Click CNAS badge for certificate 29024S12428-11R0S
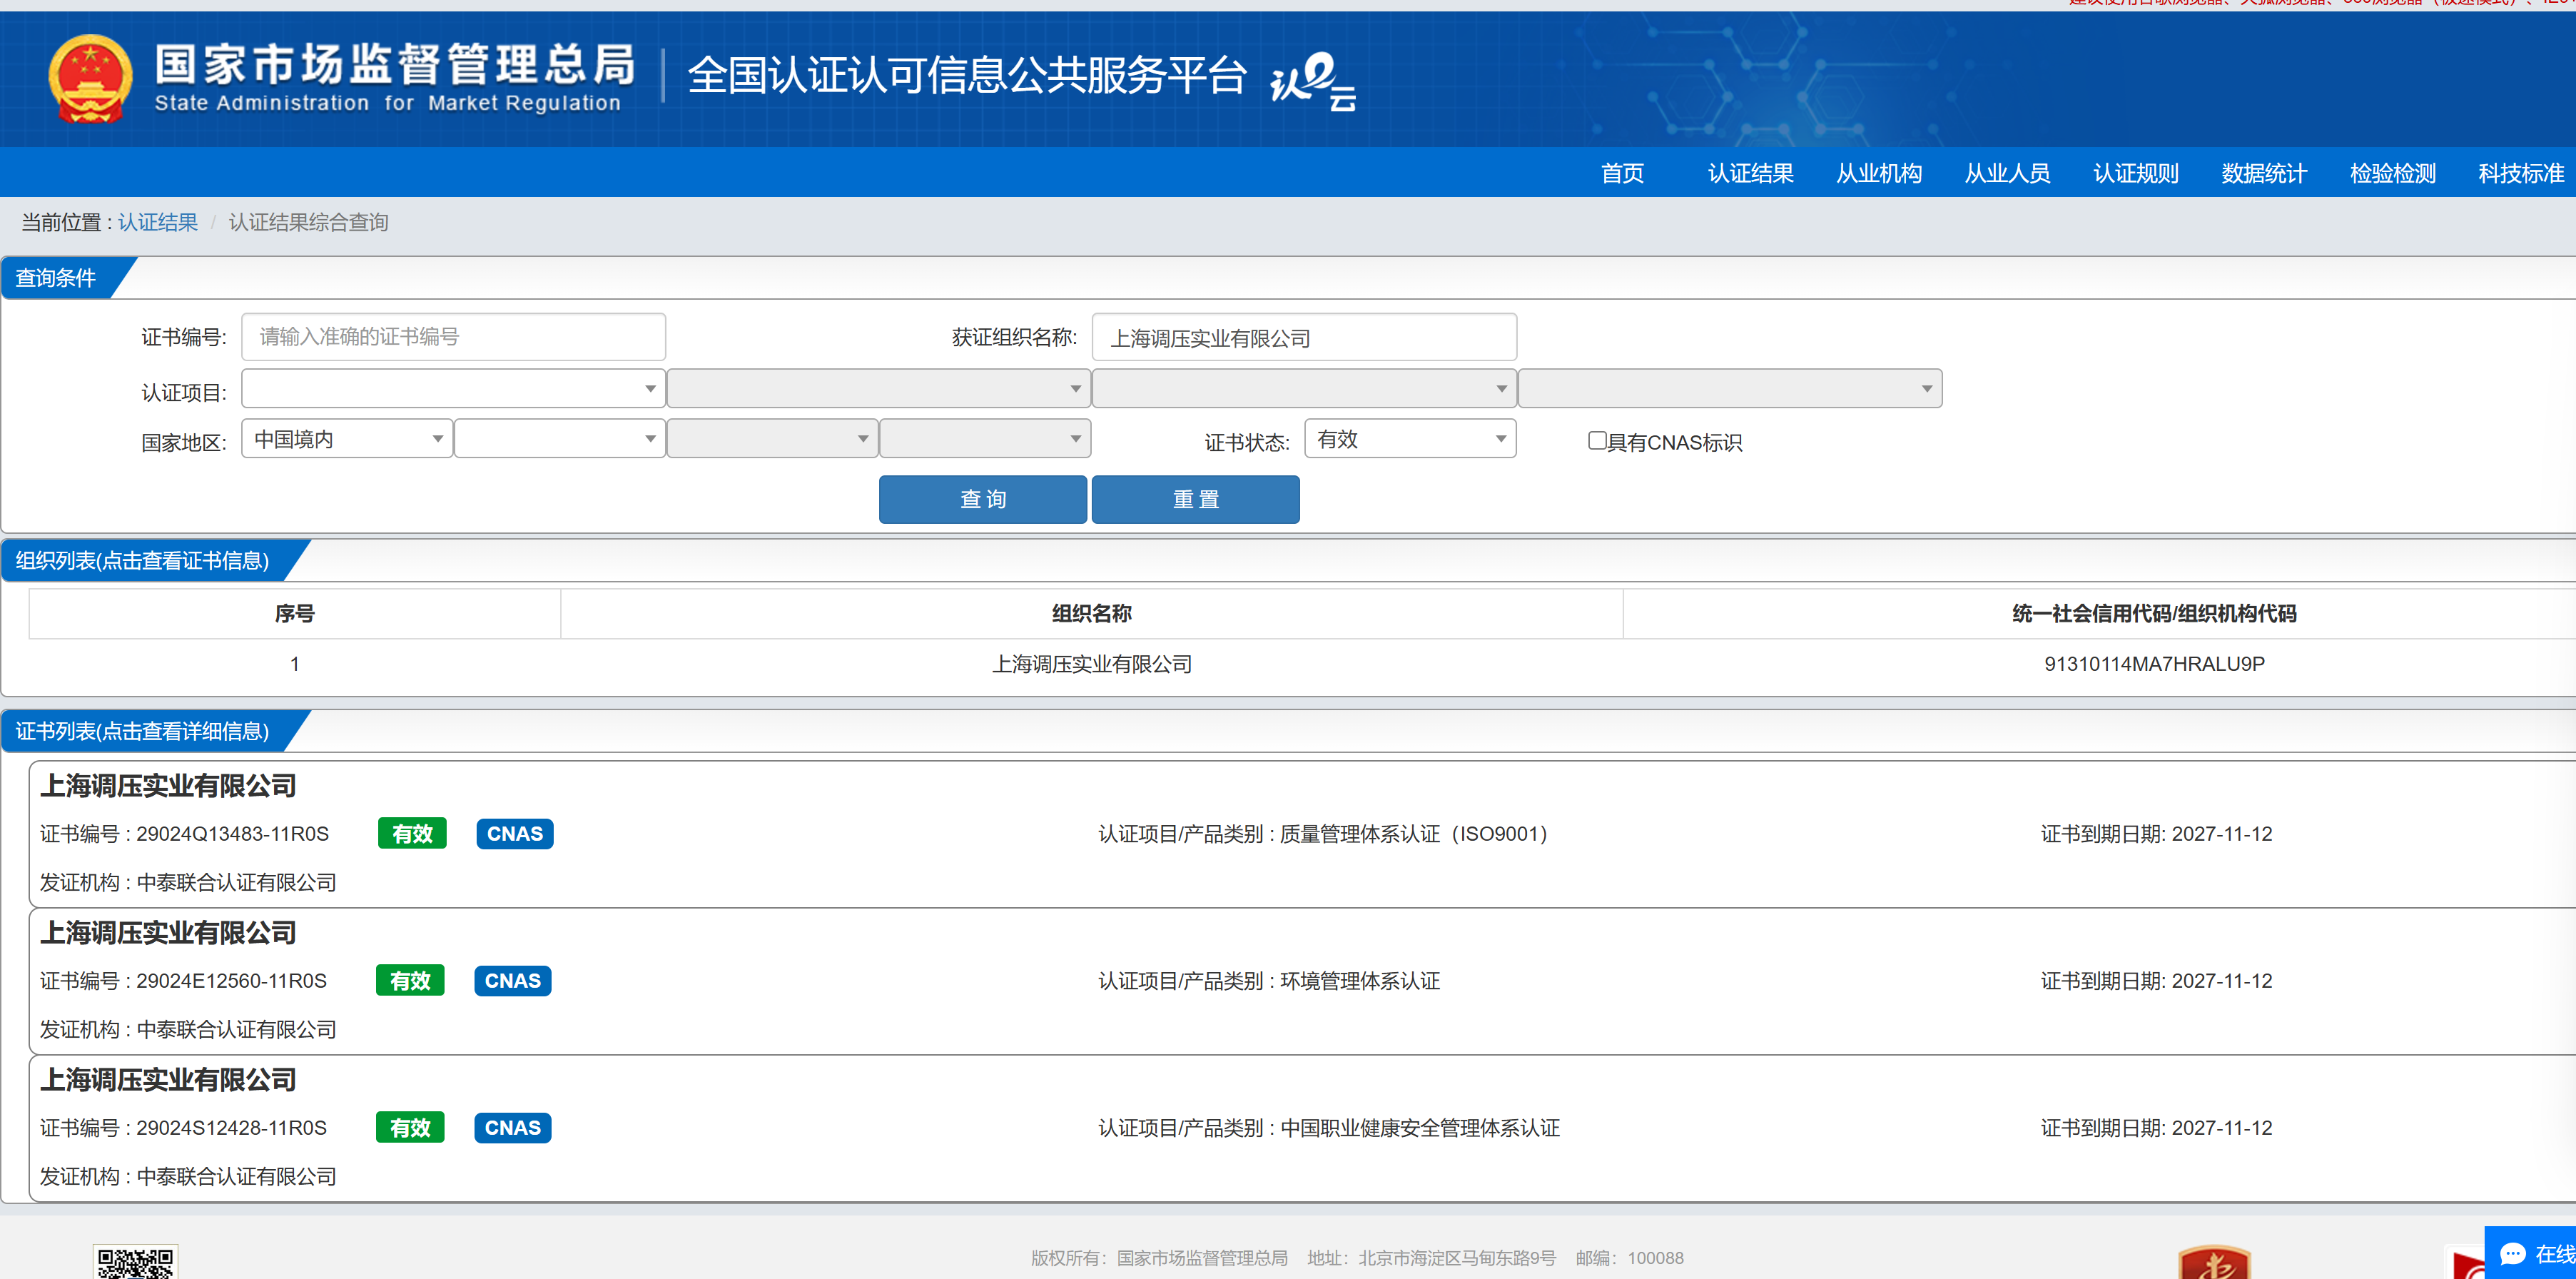Viewport: 2576px width, 1279px height. (513, 1128)
